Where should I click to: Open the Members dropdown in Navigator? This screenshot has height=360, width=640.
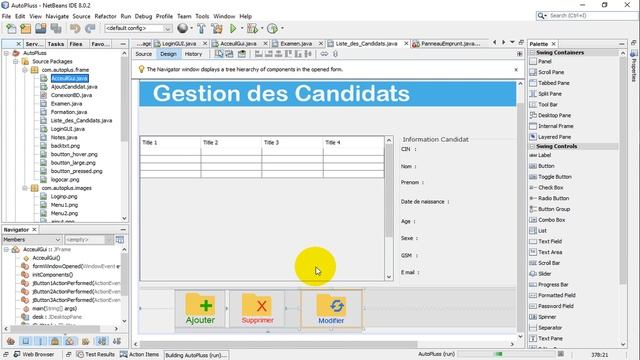click(32, 240)
